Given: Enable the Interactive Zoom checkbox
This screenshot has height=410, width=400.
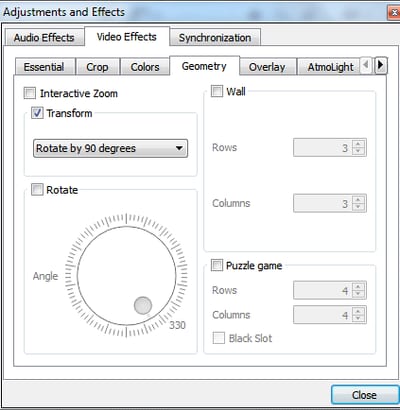Looking at the screenshot, I should [30, 93].
